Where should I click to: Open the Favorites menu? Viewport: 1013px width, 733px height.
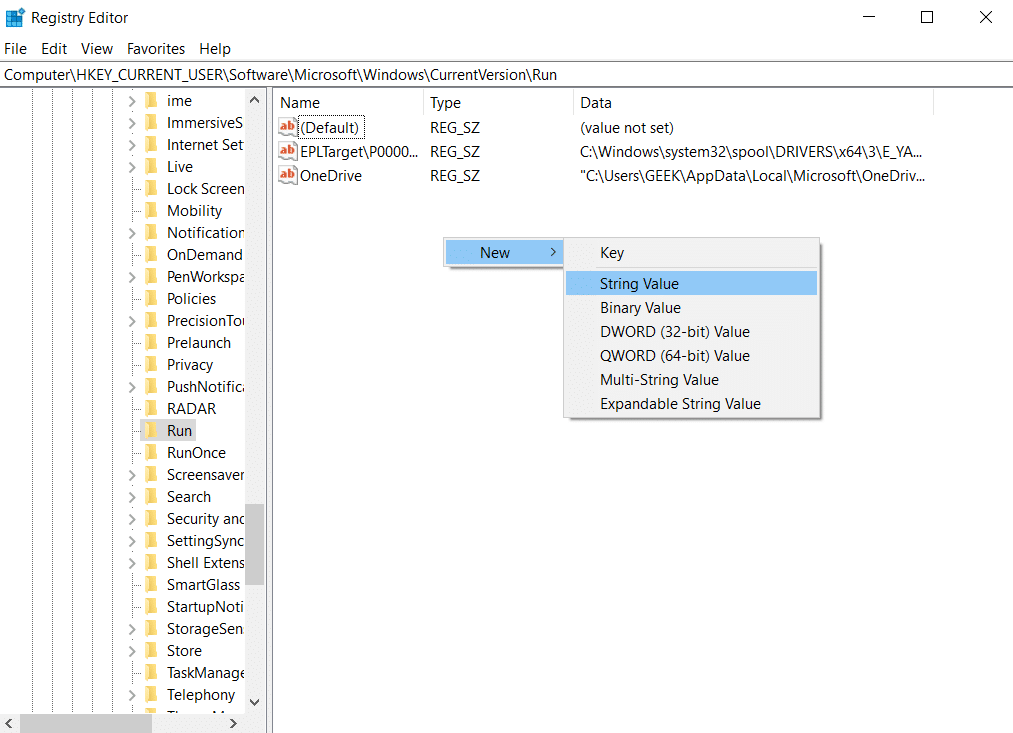[x=156, y=48]
